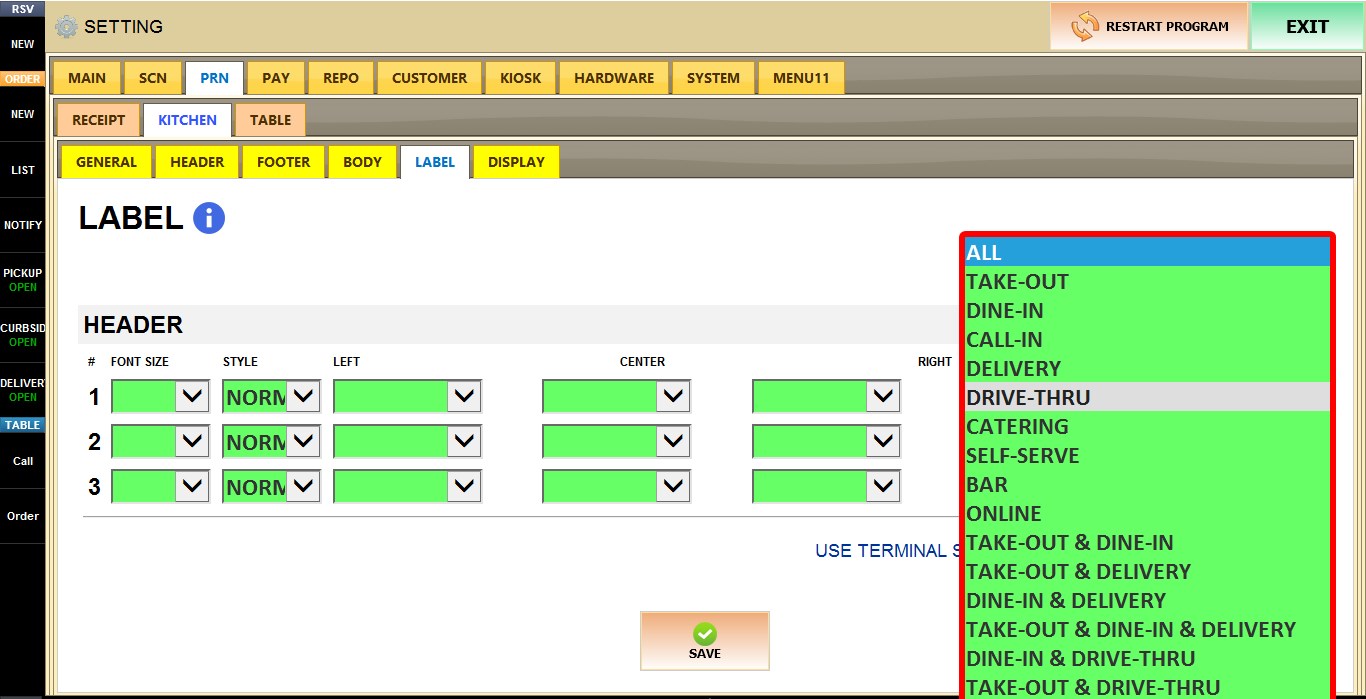
Task: Click the settings gear icon
Action: point(66,27)
